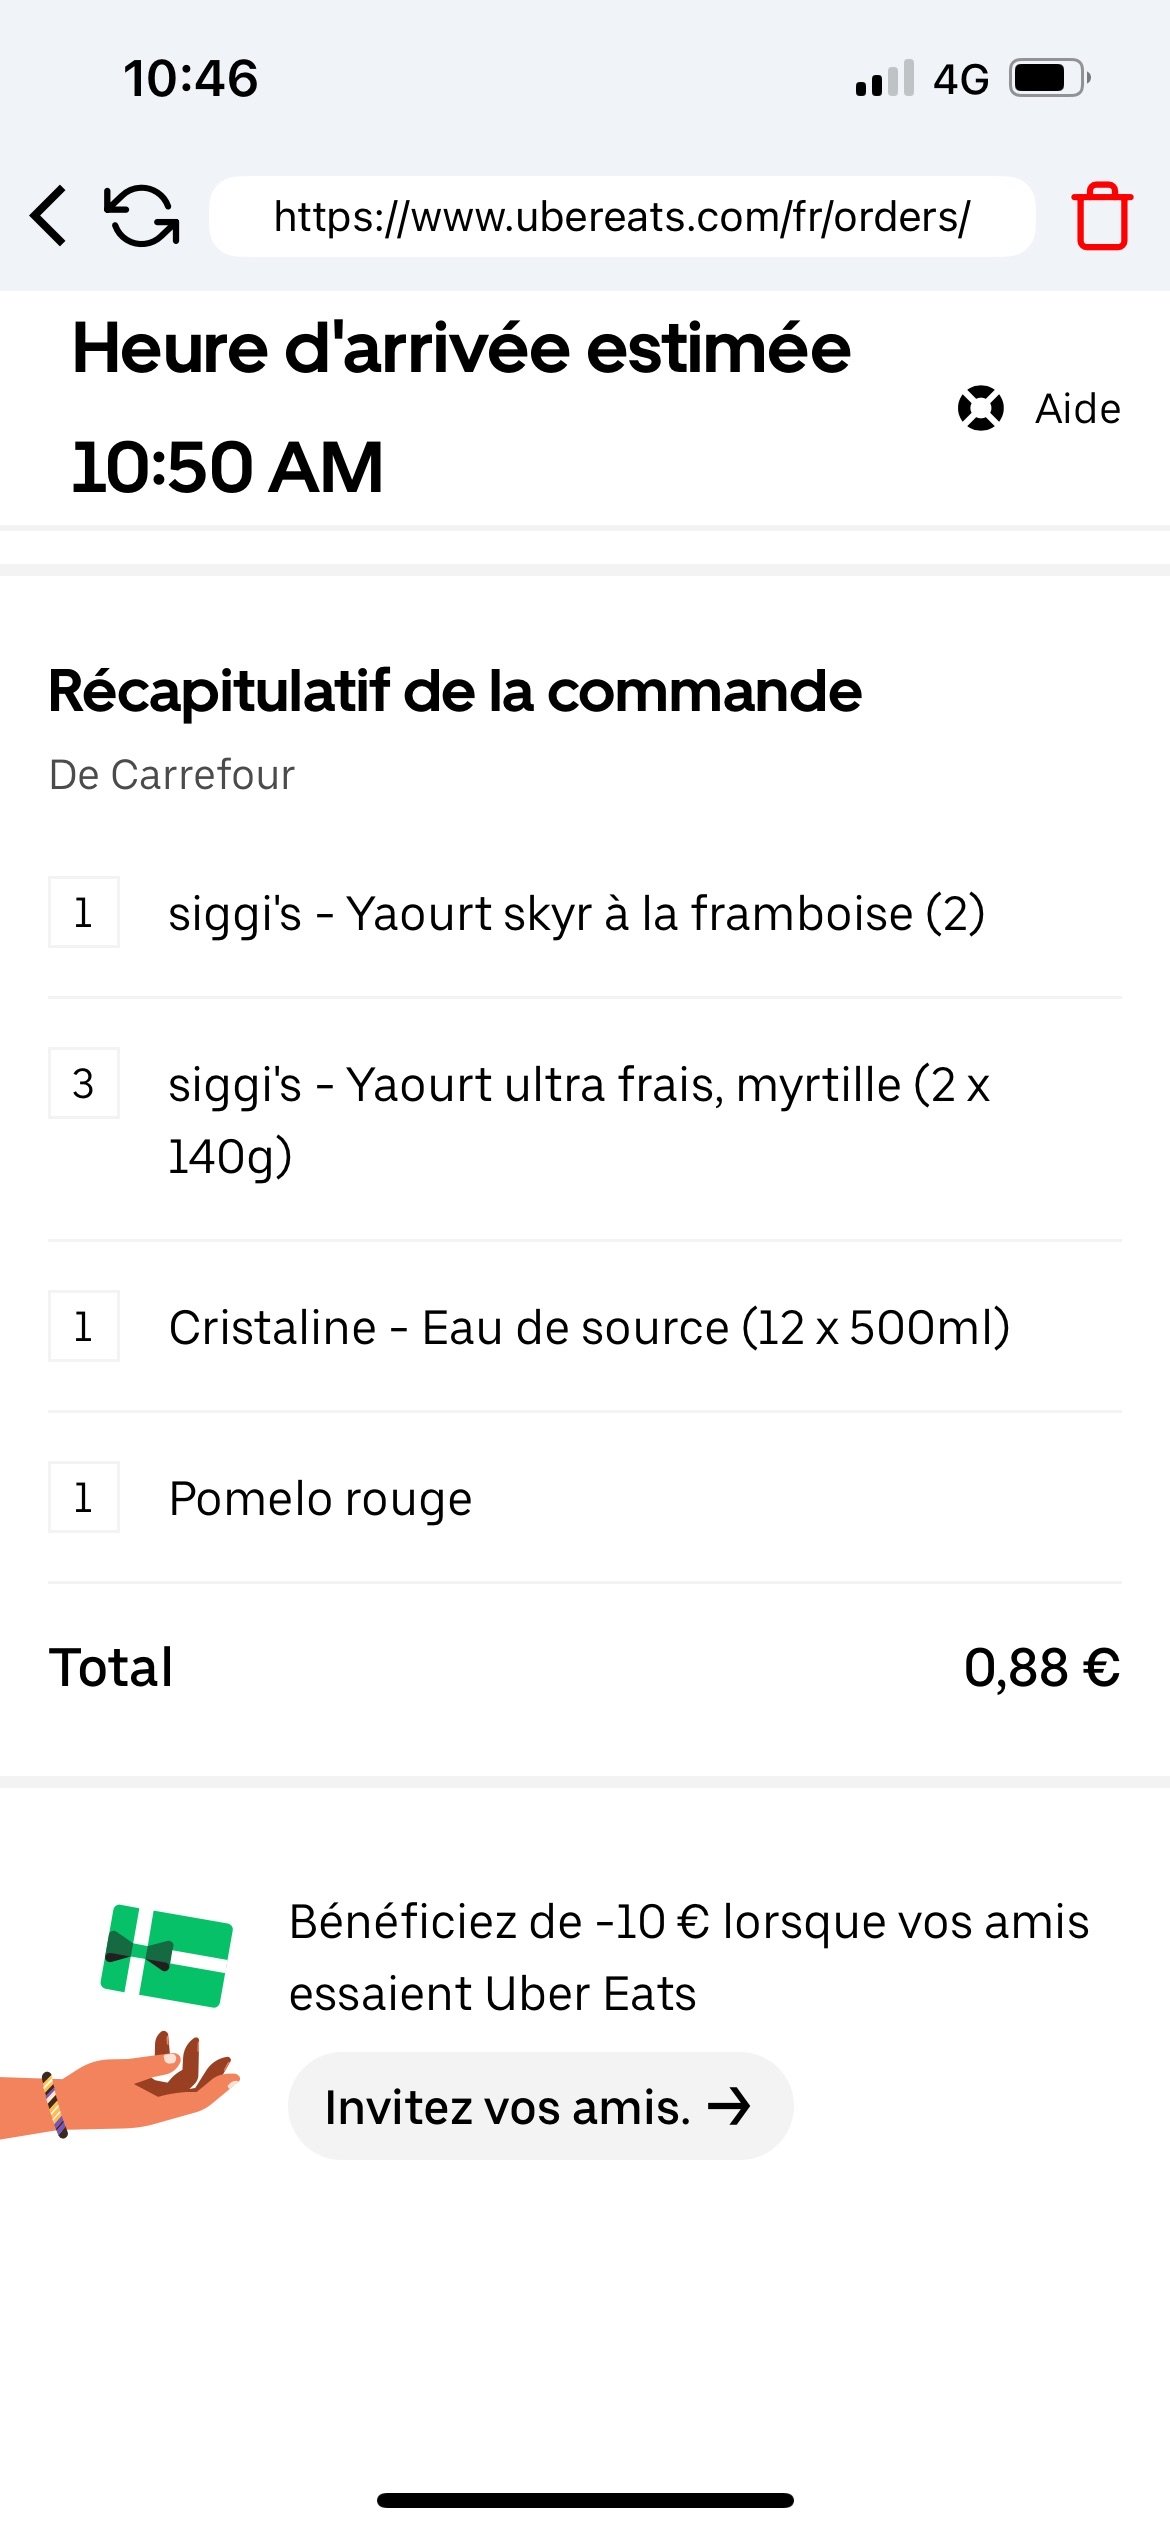Screen dimensions: 1170x2532
Task: Select the Pomelo rouge item
Action: click(x=320, y=1498)
